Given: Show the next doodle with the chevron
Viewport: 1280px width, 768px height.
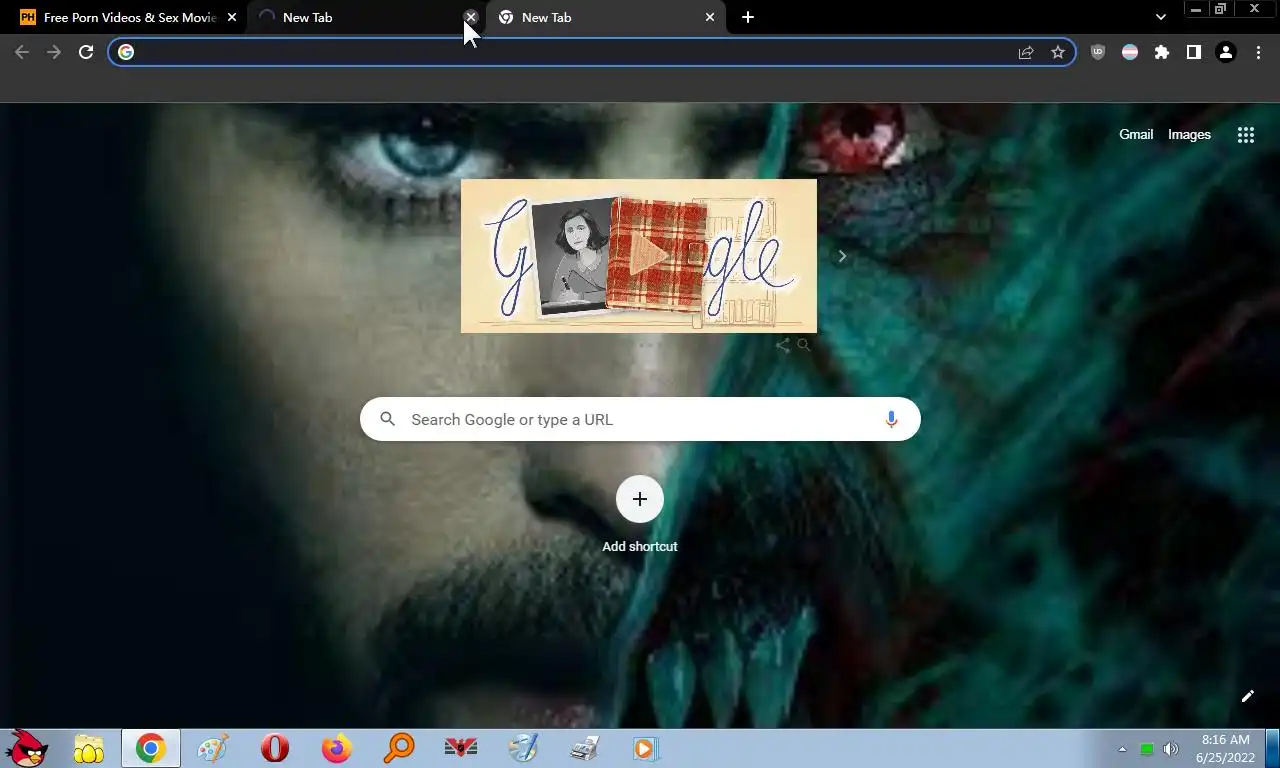Looking at the screenshot, I should click(x=842, y=256).
